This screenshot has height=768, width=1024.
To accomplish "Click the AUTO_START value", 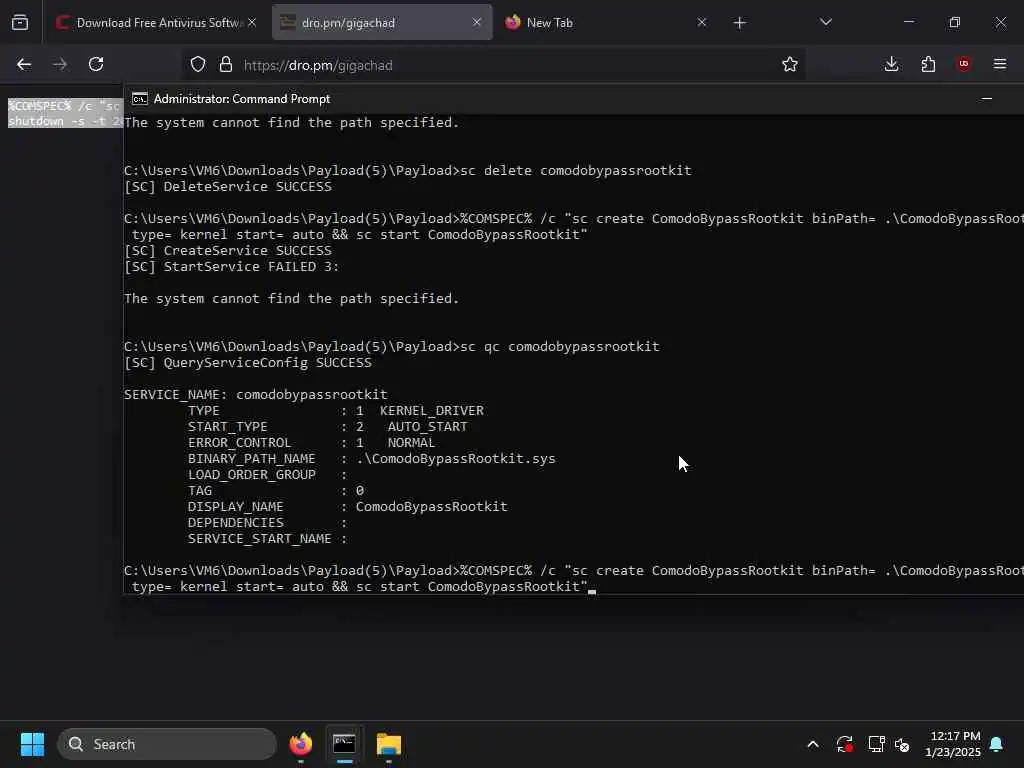I will tap(428, 426).
